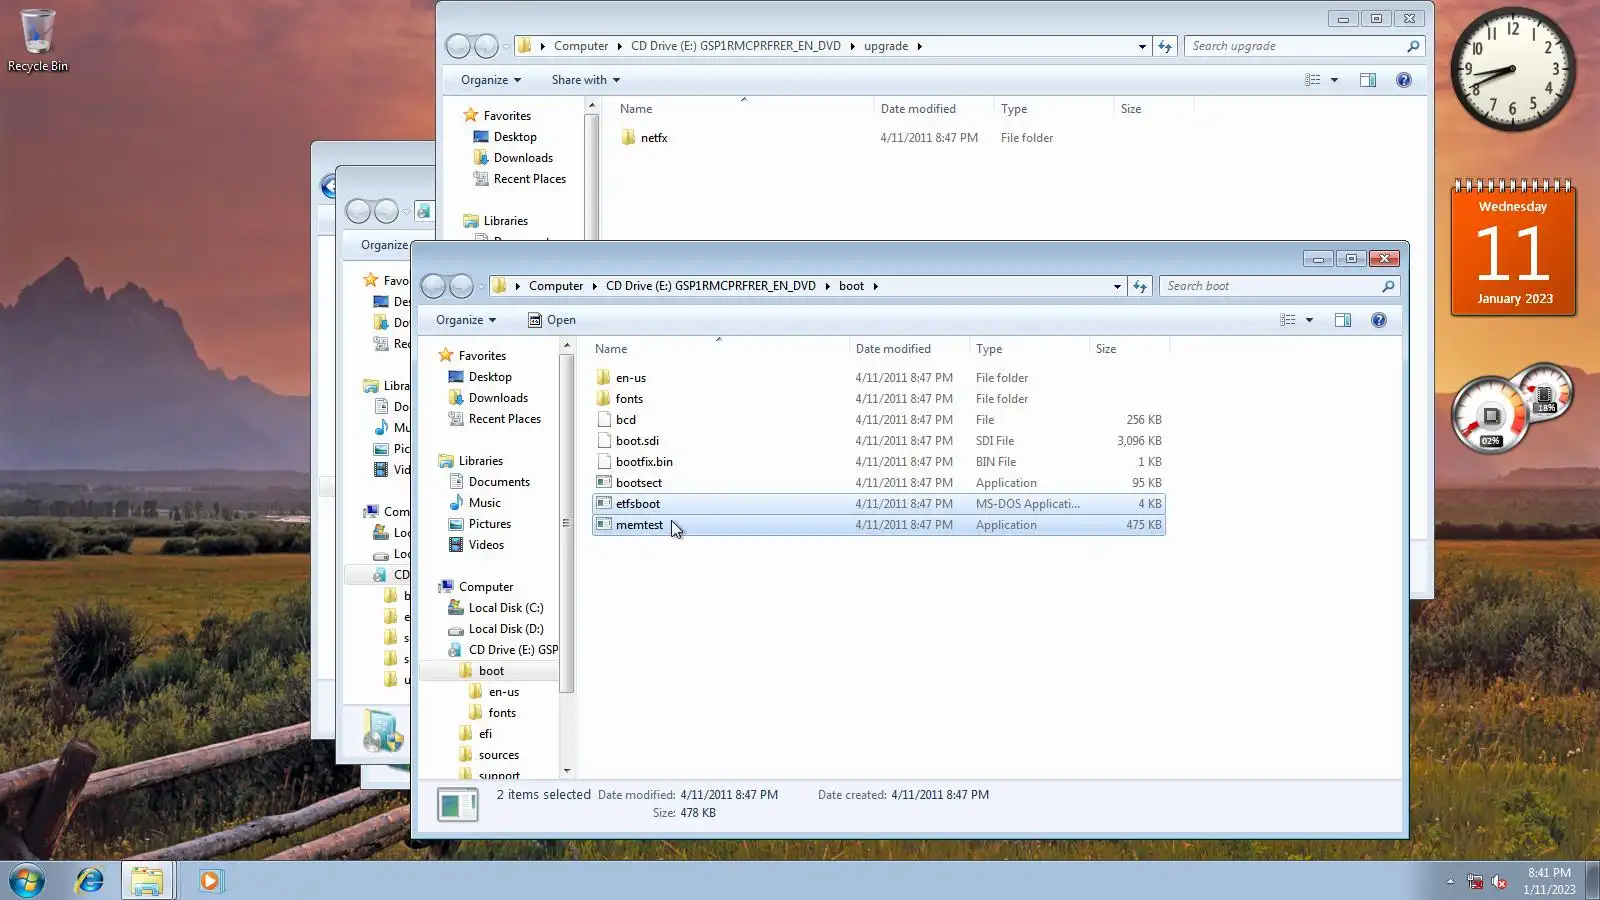Select Local Disk (D:) in sidebar
Viewport: 1600px width, 900px height.
(506, 629)
